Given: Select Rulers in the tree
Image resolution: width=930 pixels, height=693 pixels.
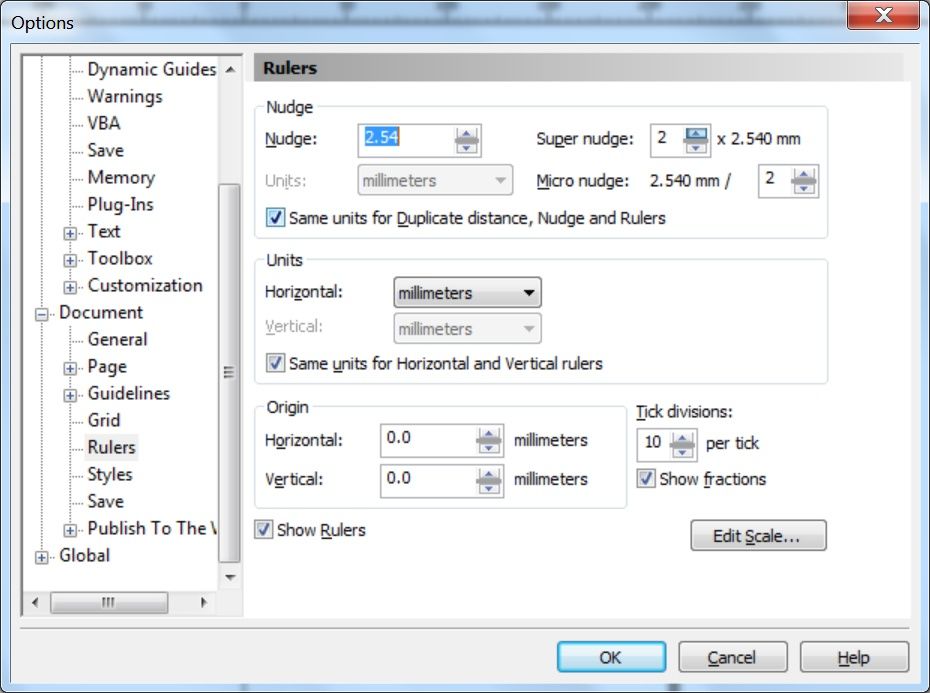Looking at the screenshot, I should tap(112, 447).
